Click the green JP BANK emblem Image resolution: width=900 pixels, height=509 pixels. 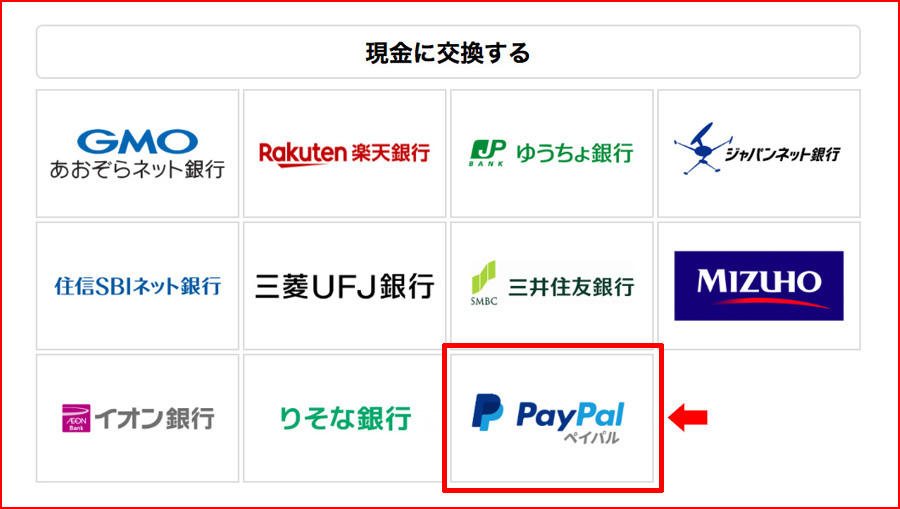tap(487, 153)
